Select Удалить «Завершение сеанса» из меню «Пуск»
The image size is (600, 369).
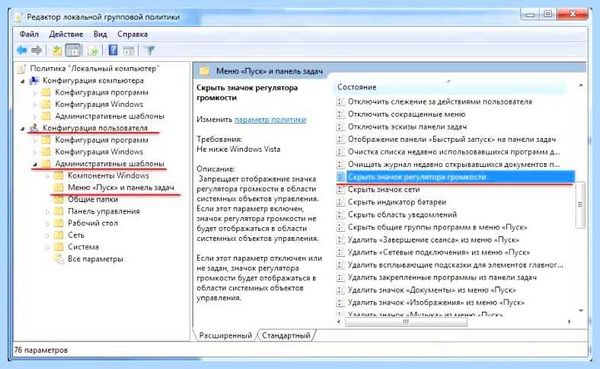[434, 240]
